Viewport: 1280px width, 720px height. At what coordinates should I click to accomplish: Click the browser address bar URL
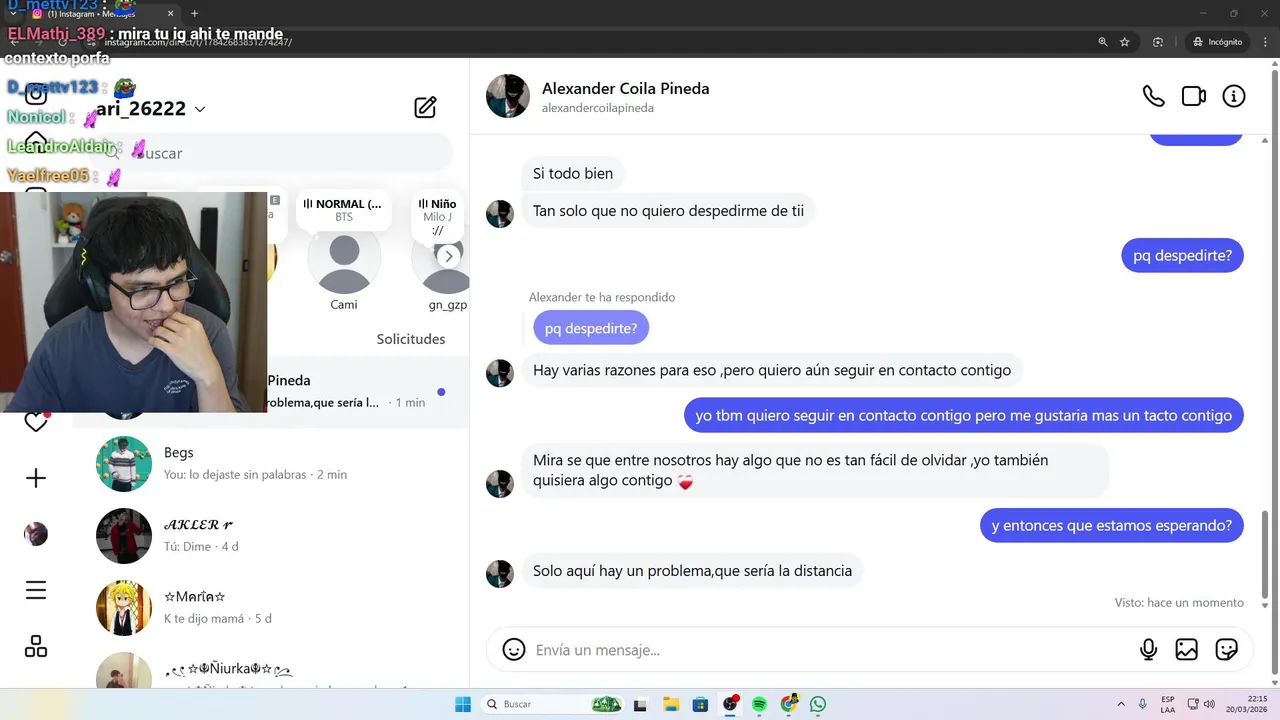coord(198,42)
